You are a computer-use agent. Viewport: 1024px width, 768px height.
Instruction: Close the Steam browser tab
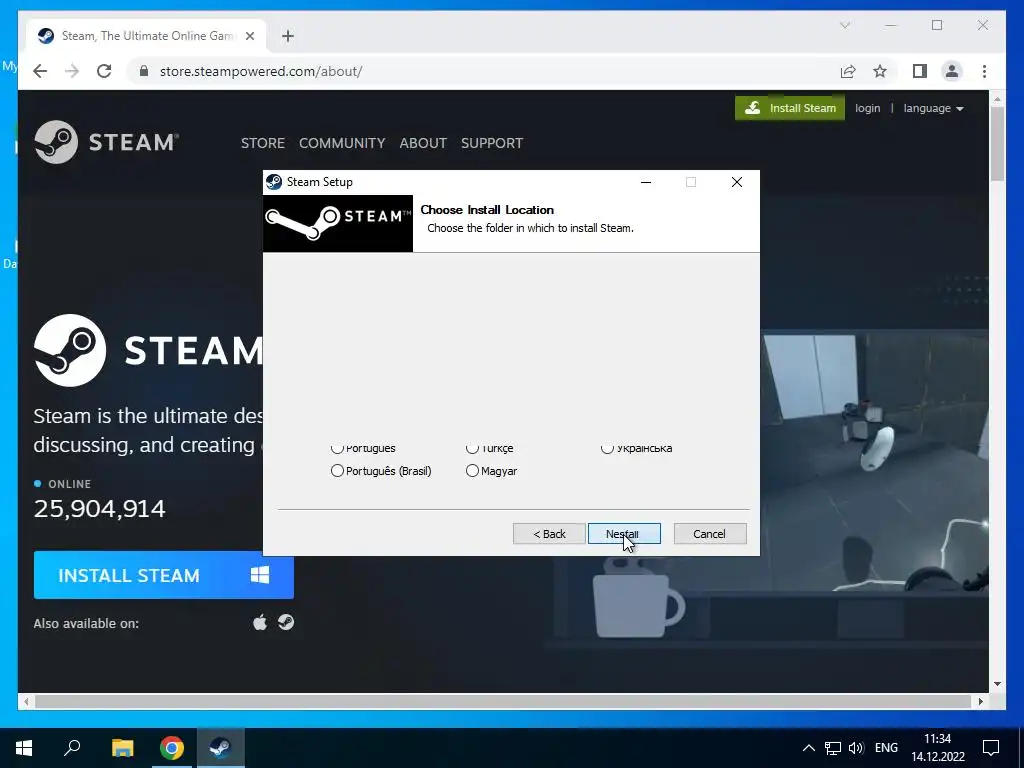(x=249, y=36)
